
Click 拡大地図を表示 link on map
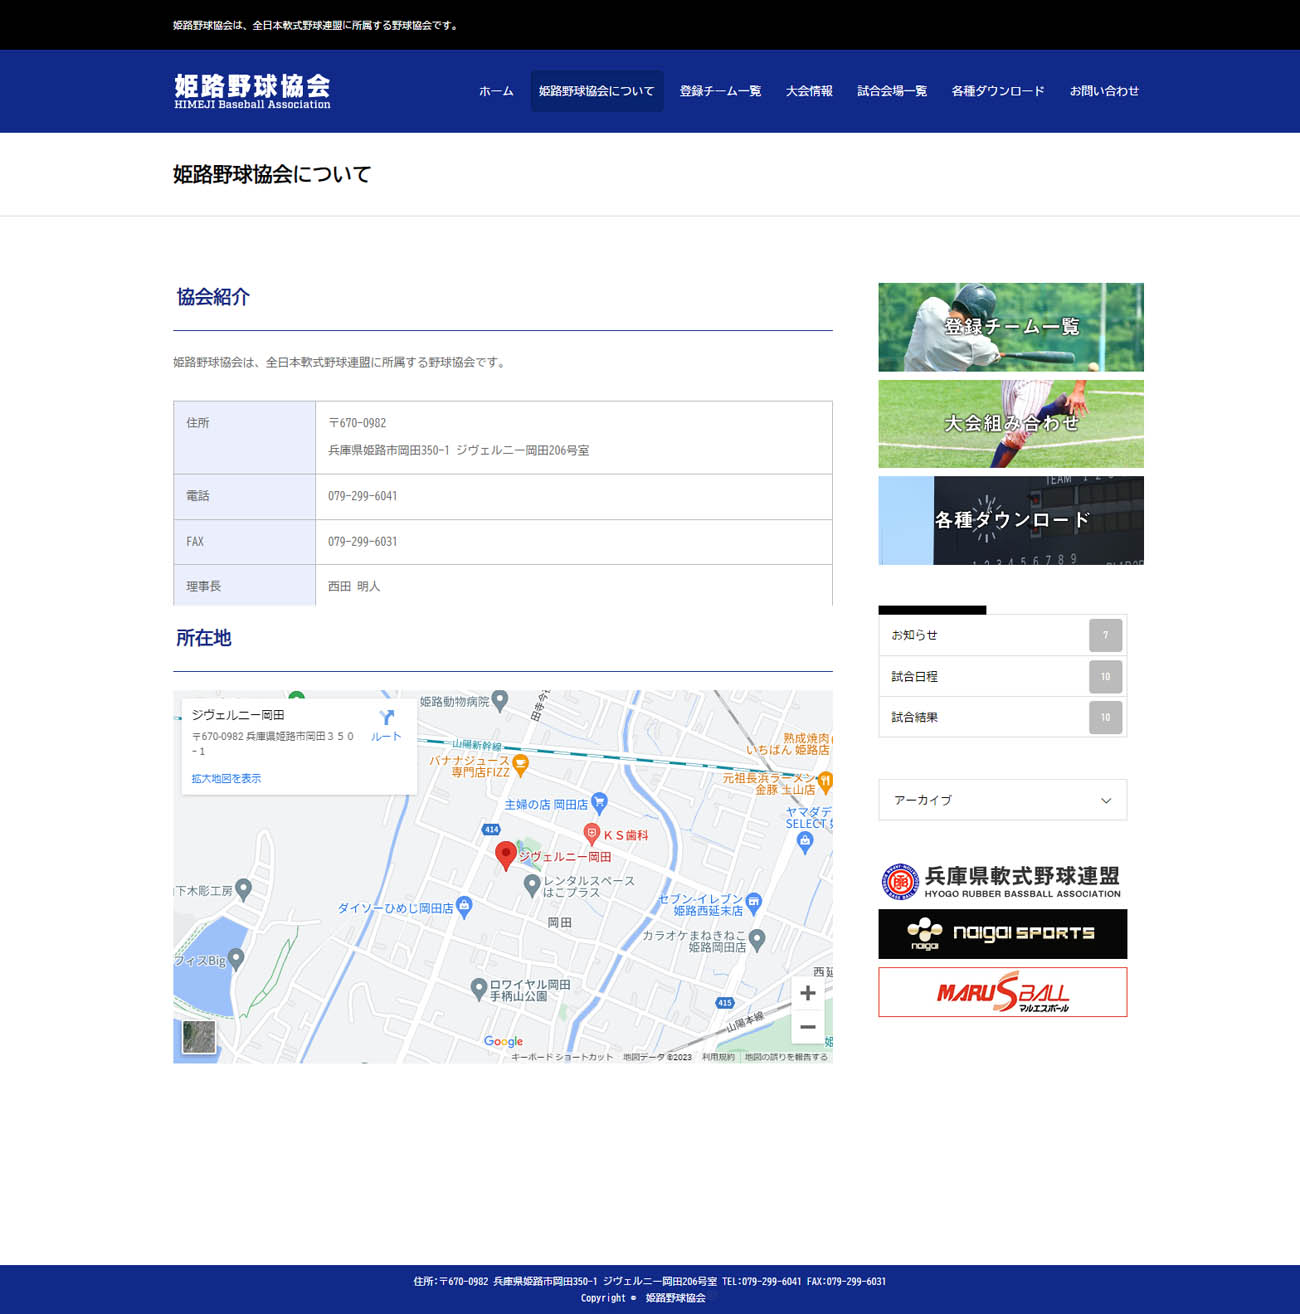pyautogui.click(x=226, y=778)
